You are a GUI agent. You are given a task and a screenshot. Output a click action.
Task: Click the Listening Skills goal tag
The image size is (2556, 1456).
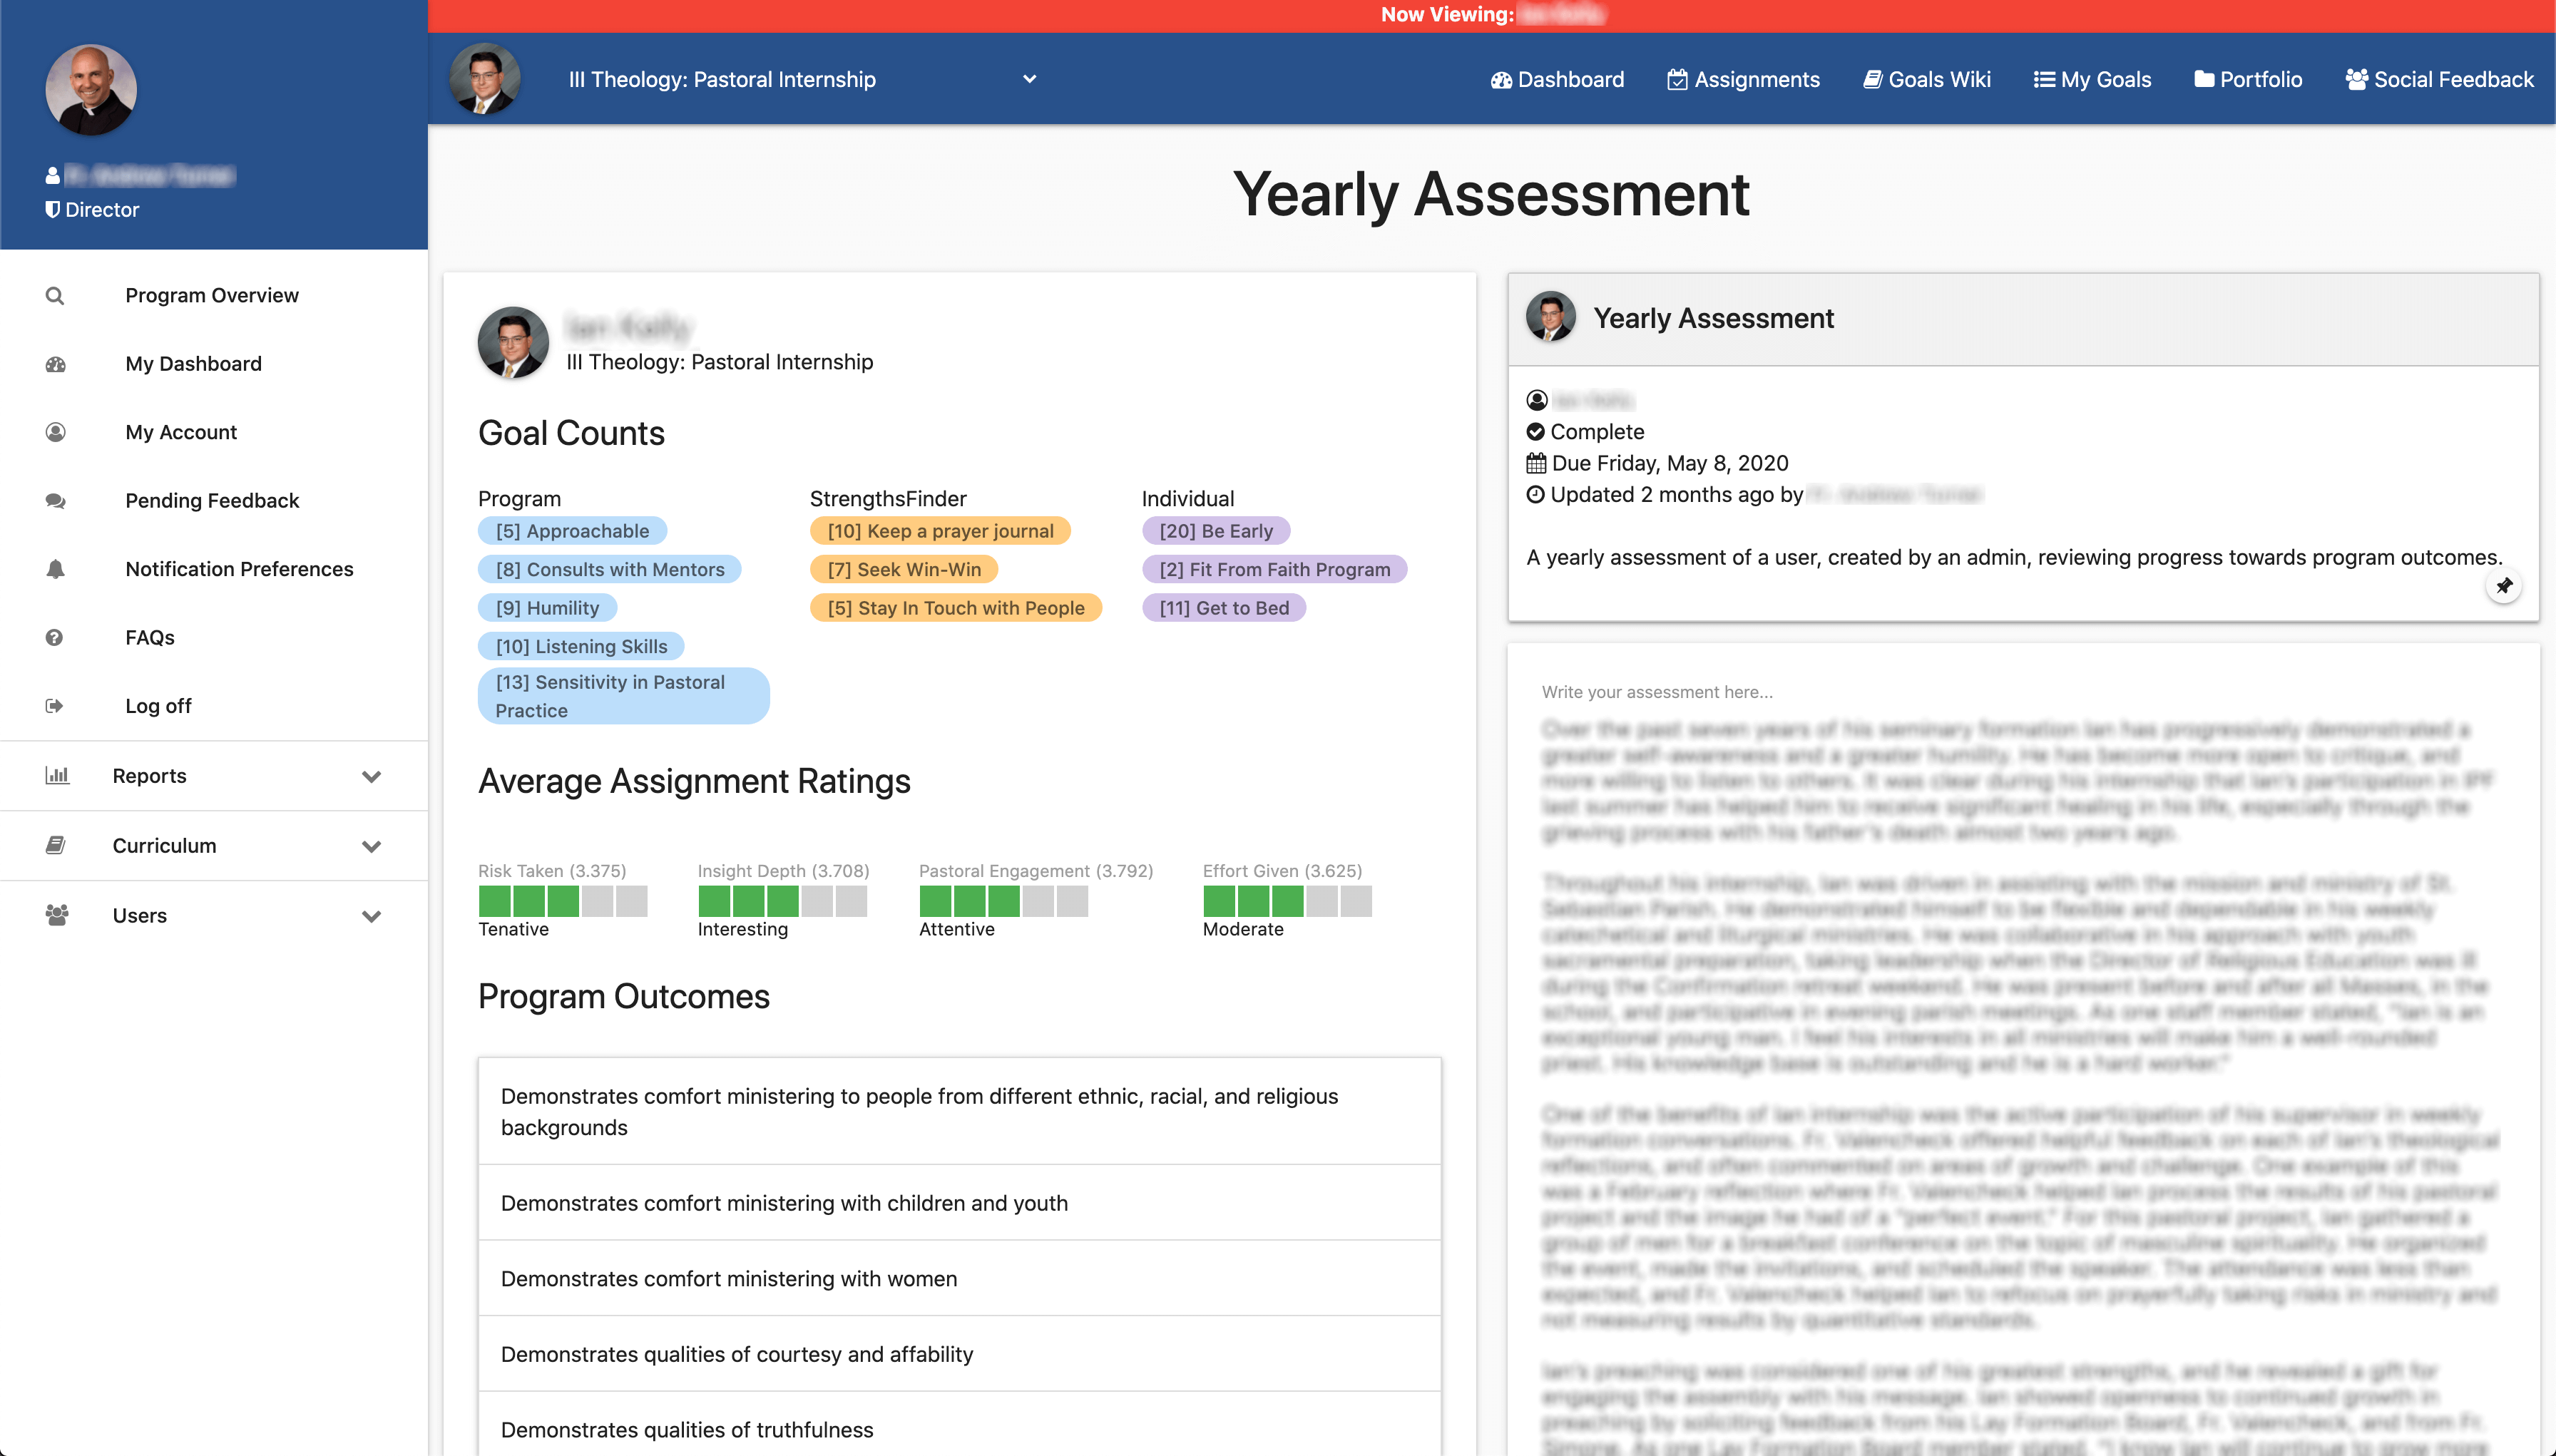(x=581, y=646)
